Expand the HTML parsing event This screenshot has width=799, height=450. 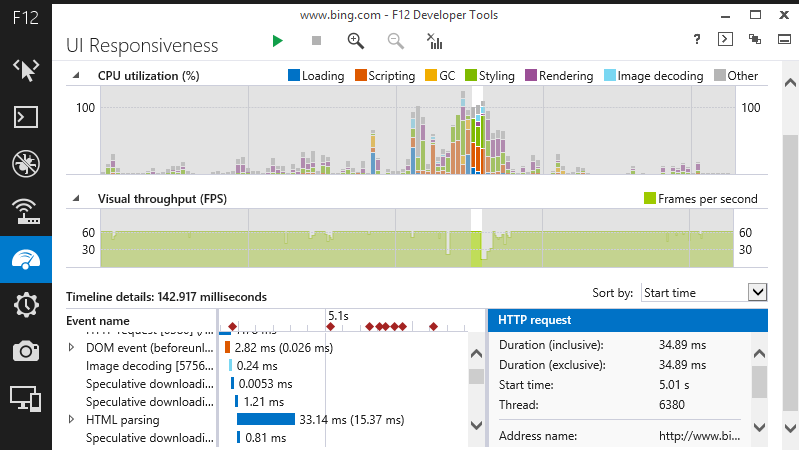click(x=71, y=419)
